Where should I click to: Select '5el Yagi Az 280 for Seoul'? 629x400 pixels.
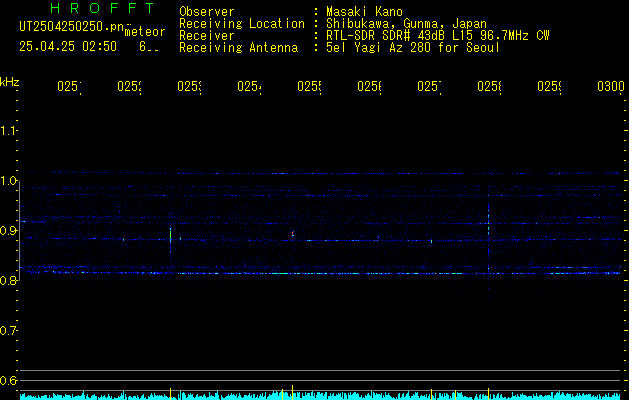413,48
